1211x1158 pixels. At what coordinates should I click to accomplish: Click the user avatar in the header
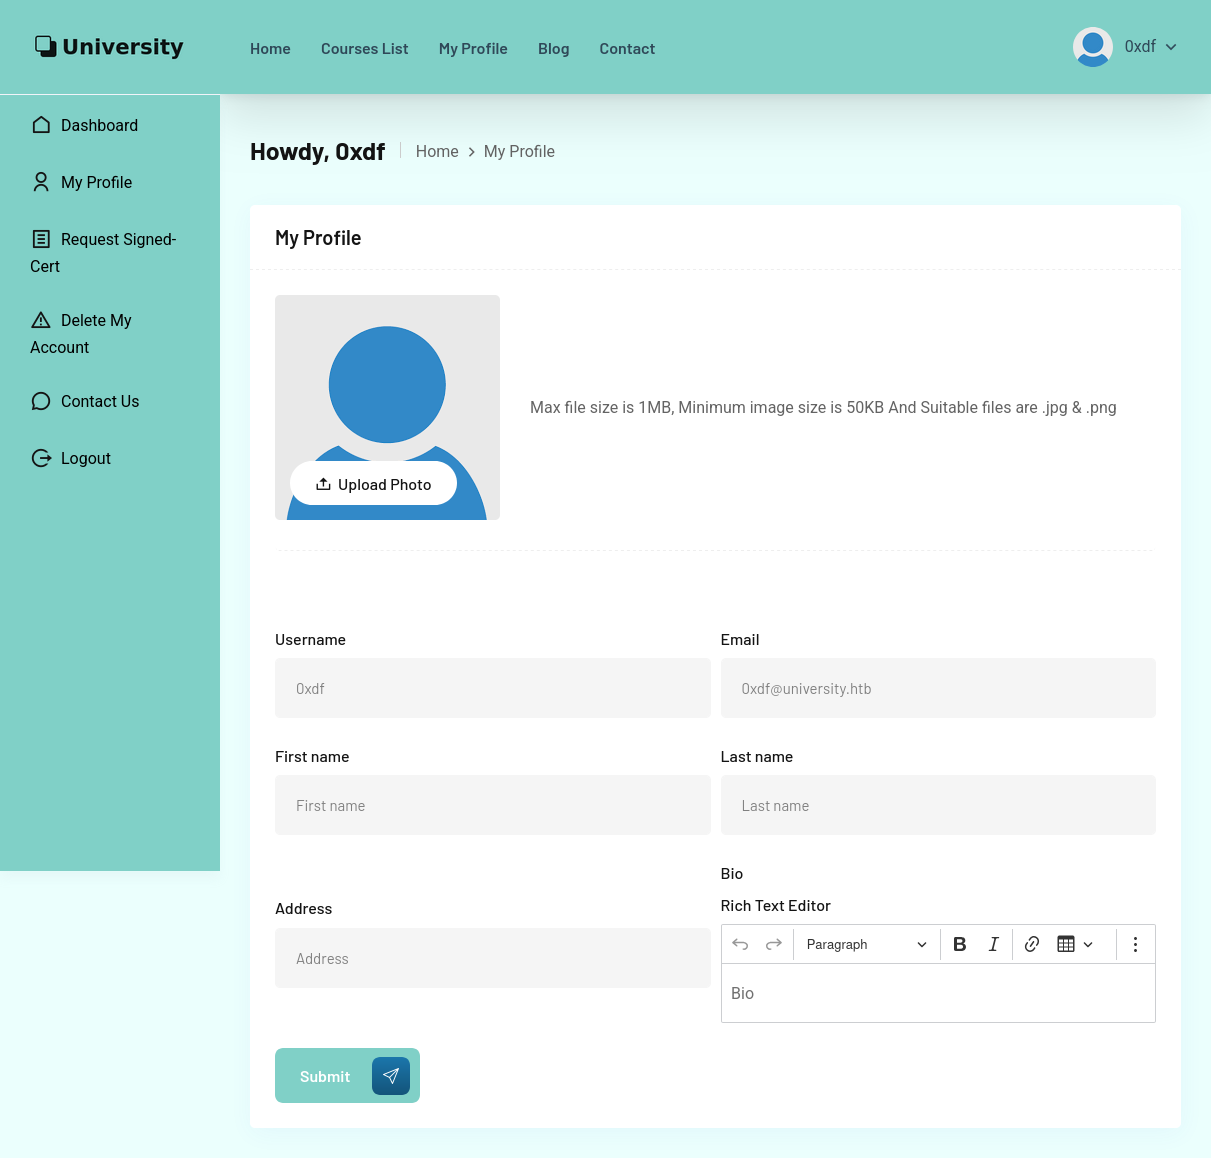click(x=1092, y=47)
